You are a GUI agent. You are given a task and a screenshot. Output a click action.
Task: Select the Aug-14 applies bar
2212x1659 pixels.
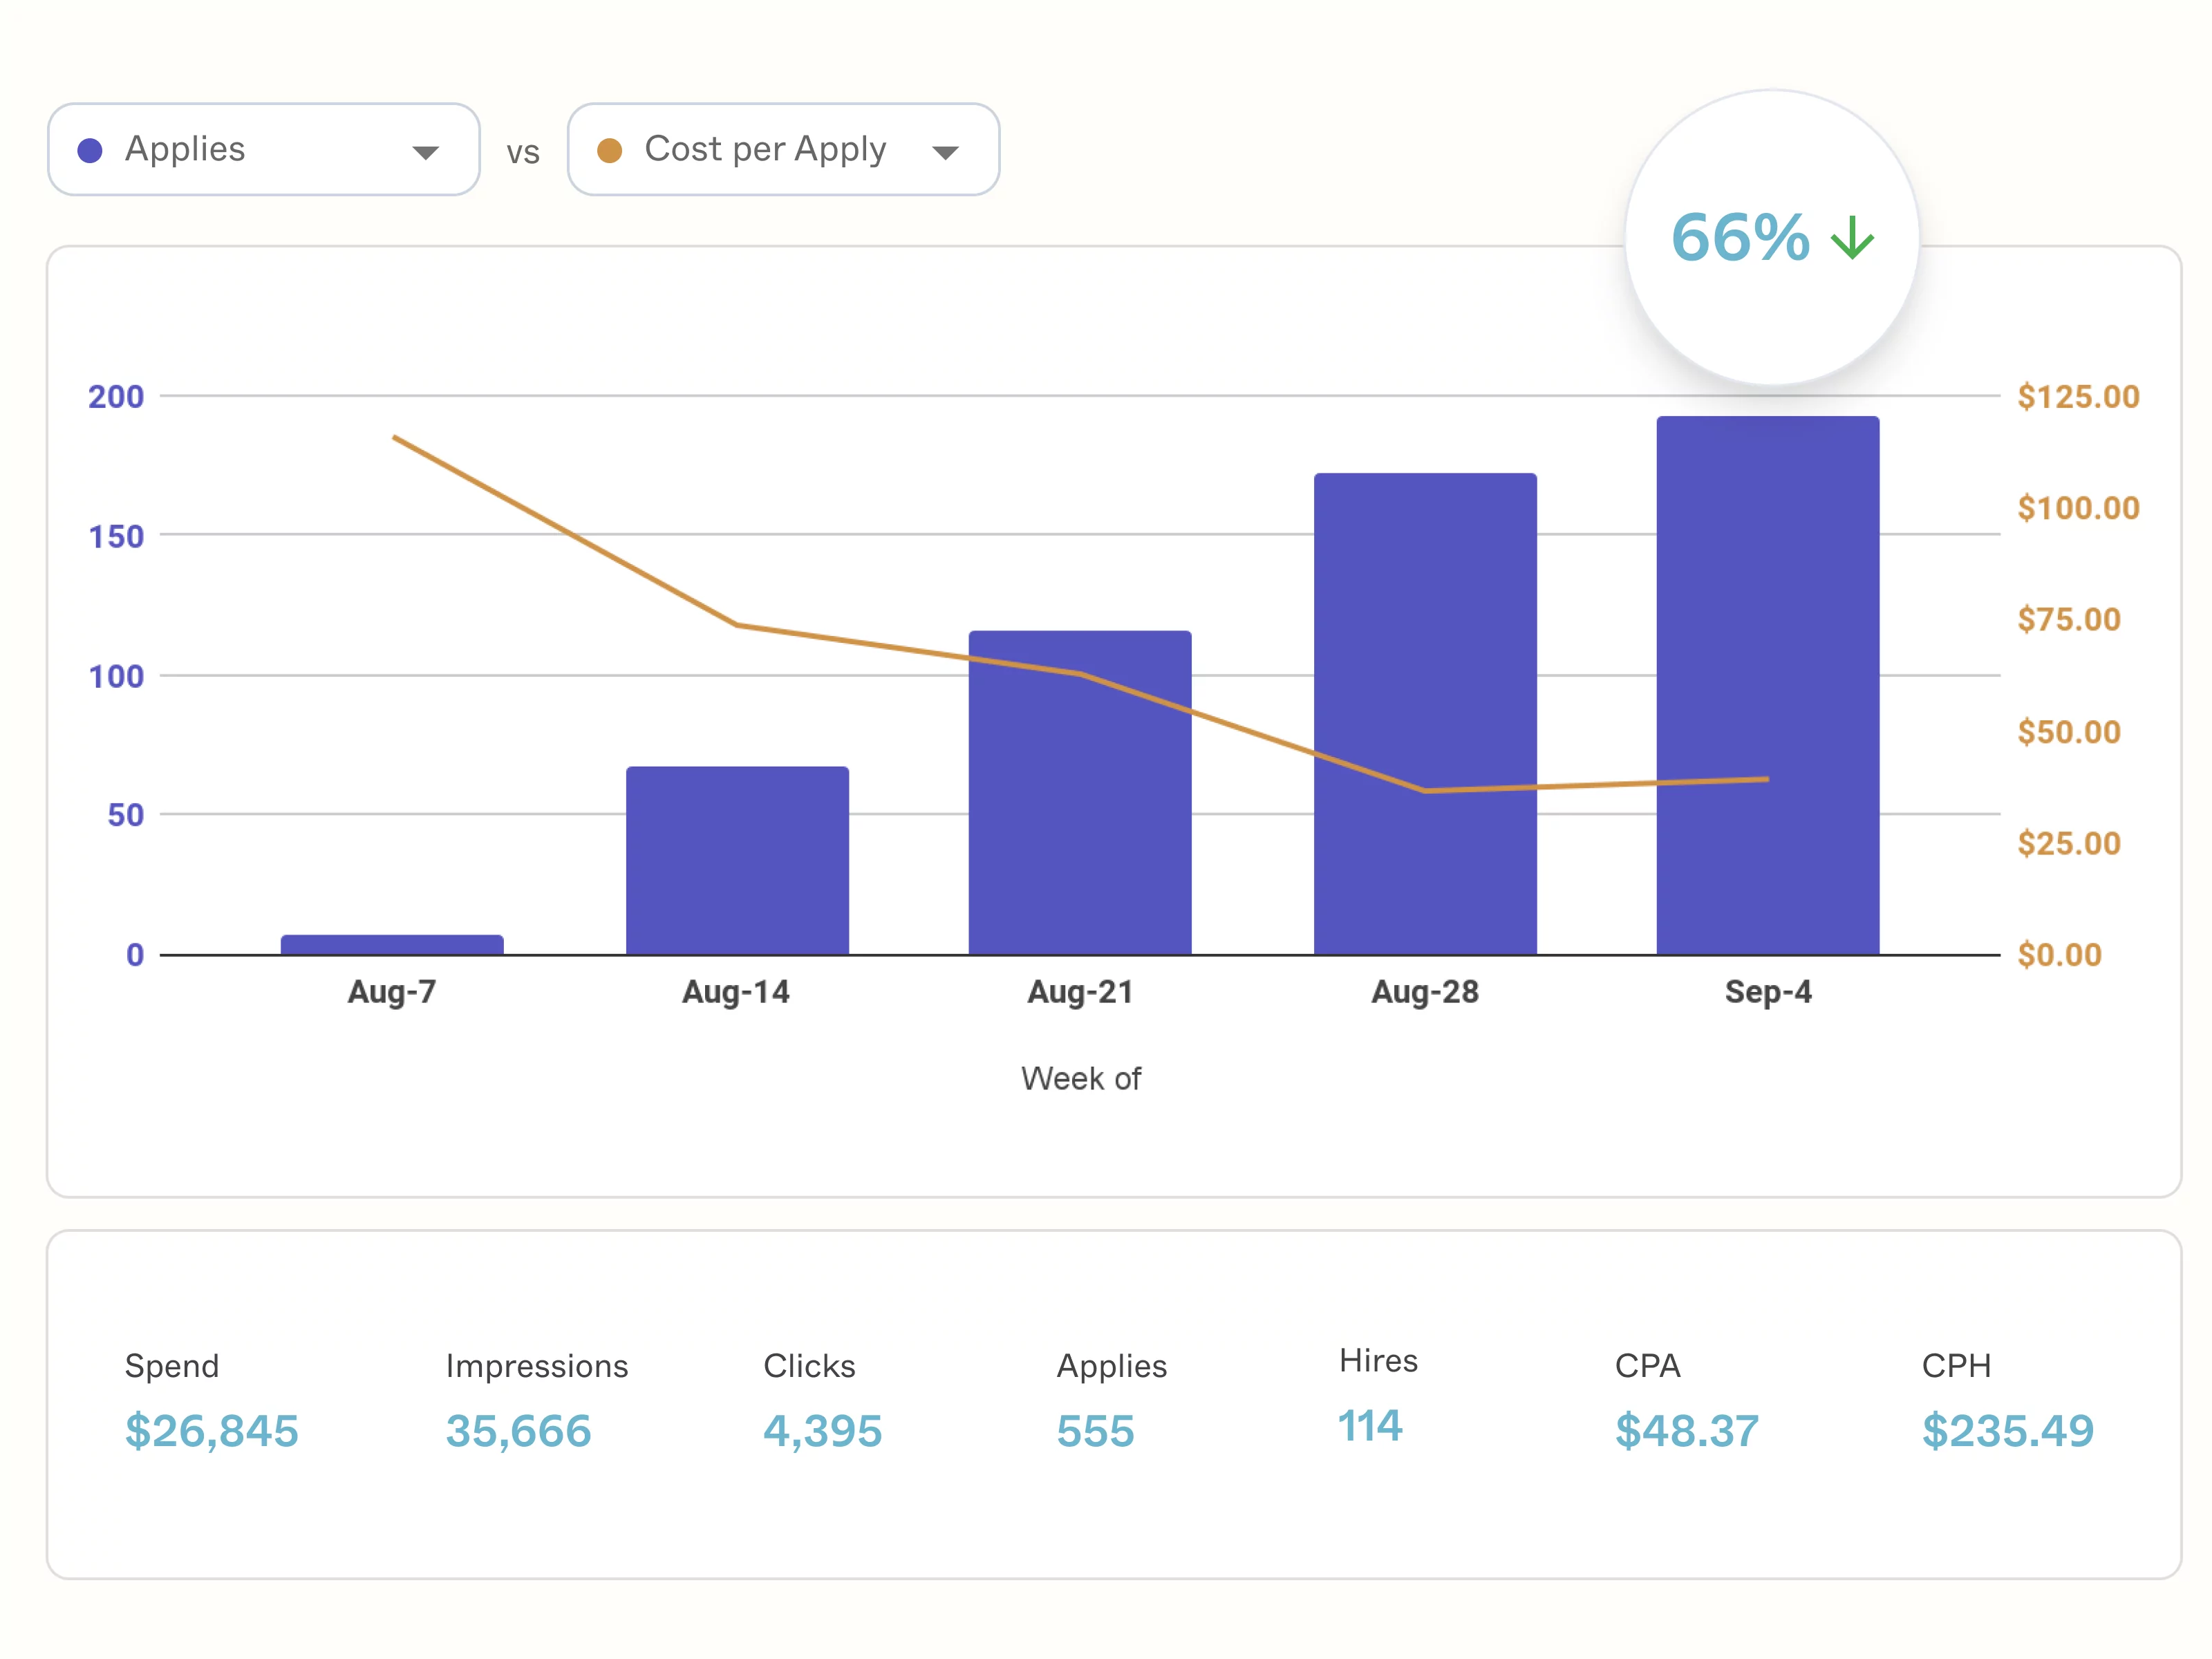coord(737,860)
